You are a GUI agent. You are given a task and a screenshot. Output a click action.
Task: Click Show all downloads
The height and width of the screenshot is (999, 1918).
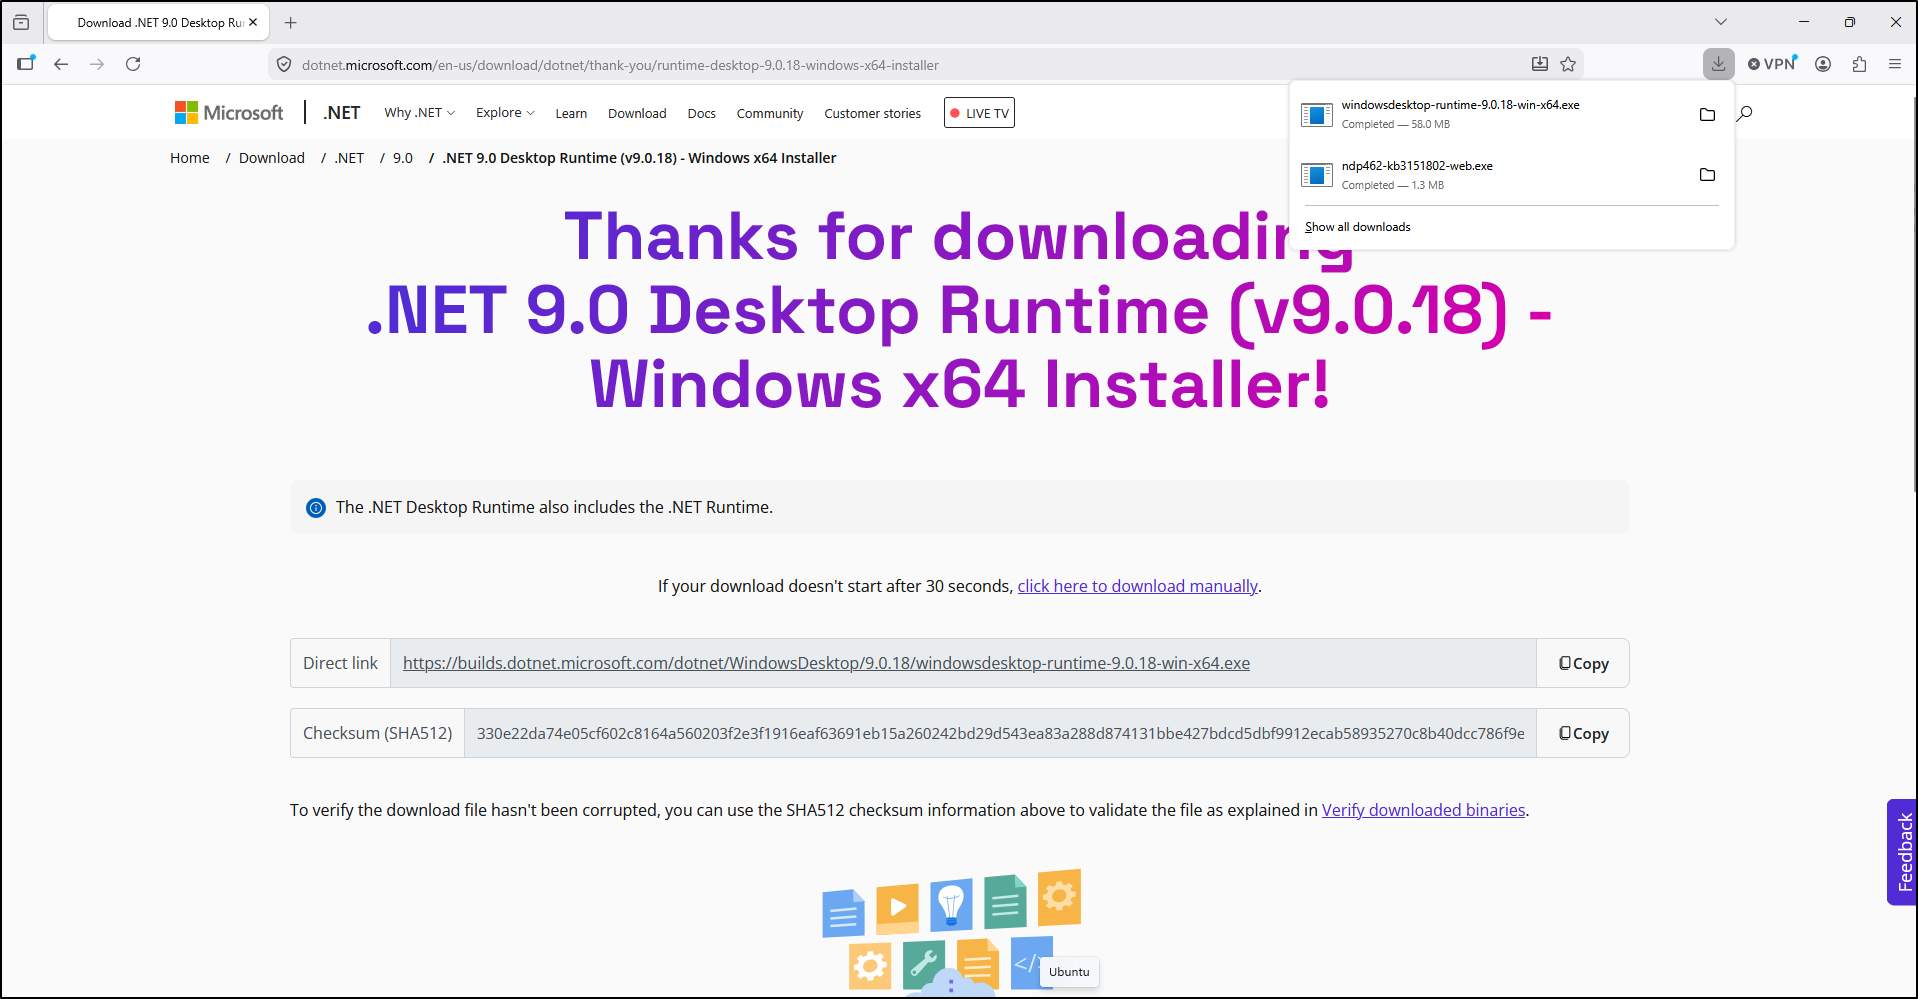click(x=1357, y=227)
